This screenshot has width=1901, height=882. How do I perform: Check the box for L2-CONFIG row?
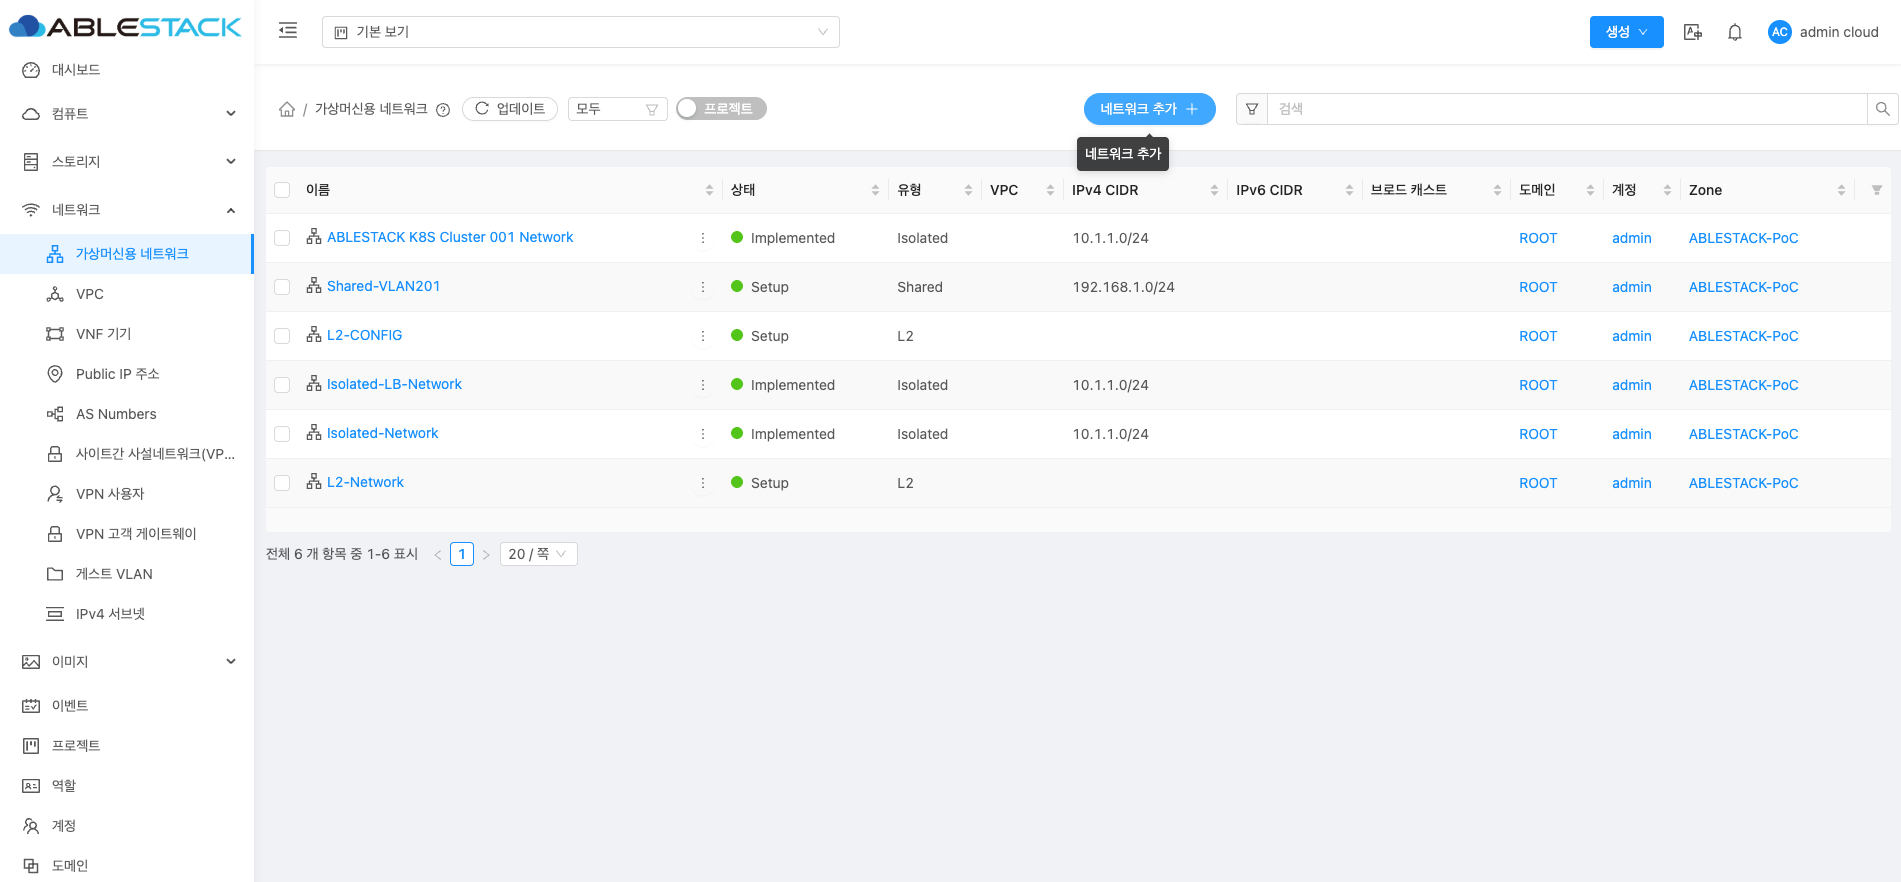click(x=282, y=336)
